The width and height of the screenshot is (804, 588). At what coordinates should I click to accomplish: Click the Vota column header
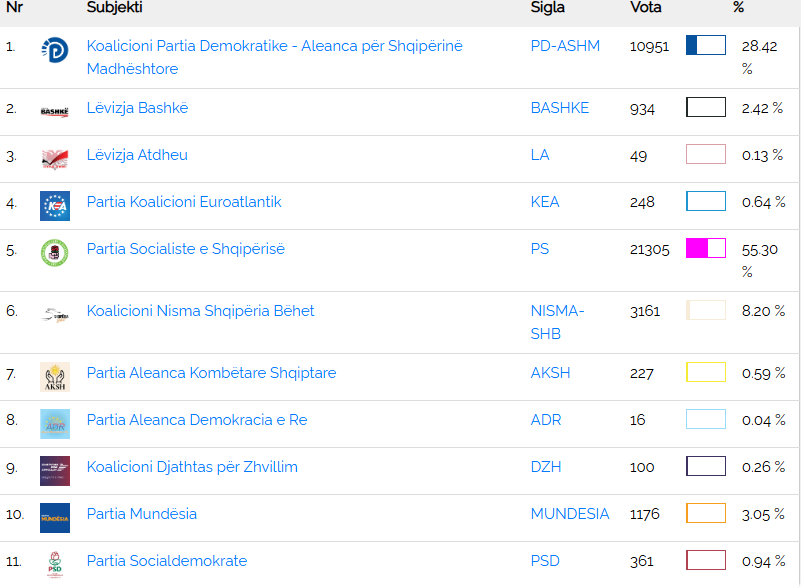coord(645,8)
